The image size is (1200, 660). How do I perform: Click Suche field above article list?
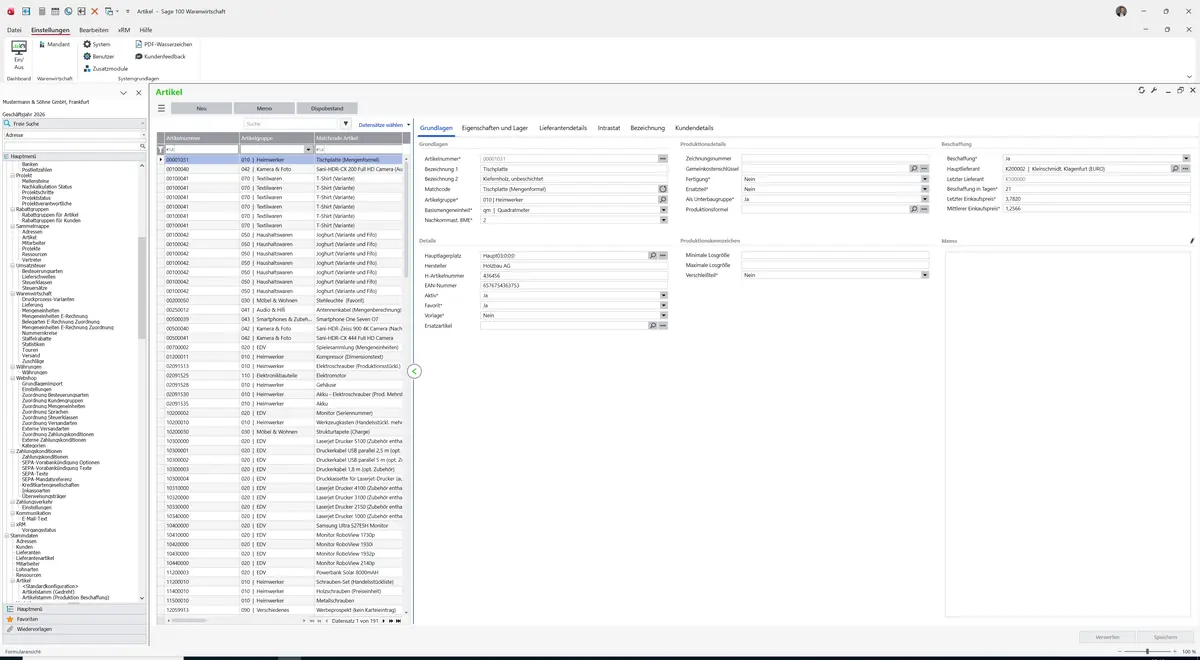coord(291,124)
